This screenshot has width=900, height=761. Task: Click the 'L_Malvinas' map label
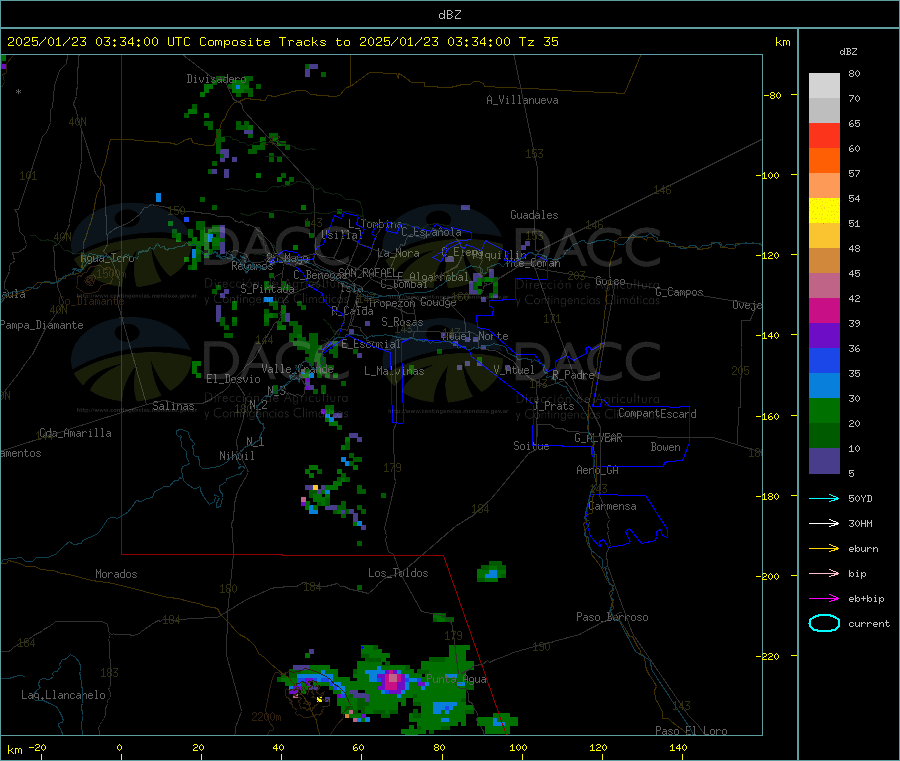coord(394,371)
